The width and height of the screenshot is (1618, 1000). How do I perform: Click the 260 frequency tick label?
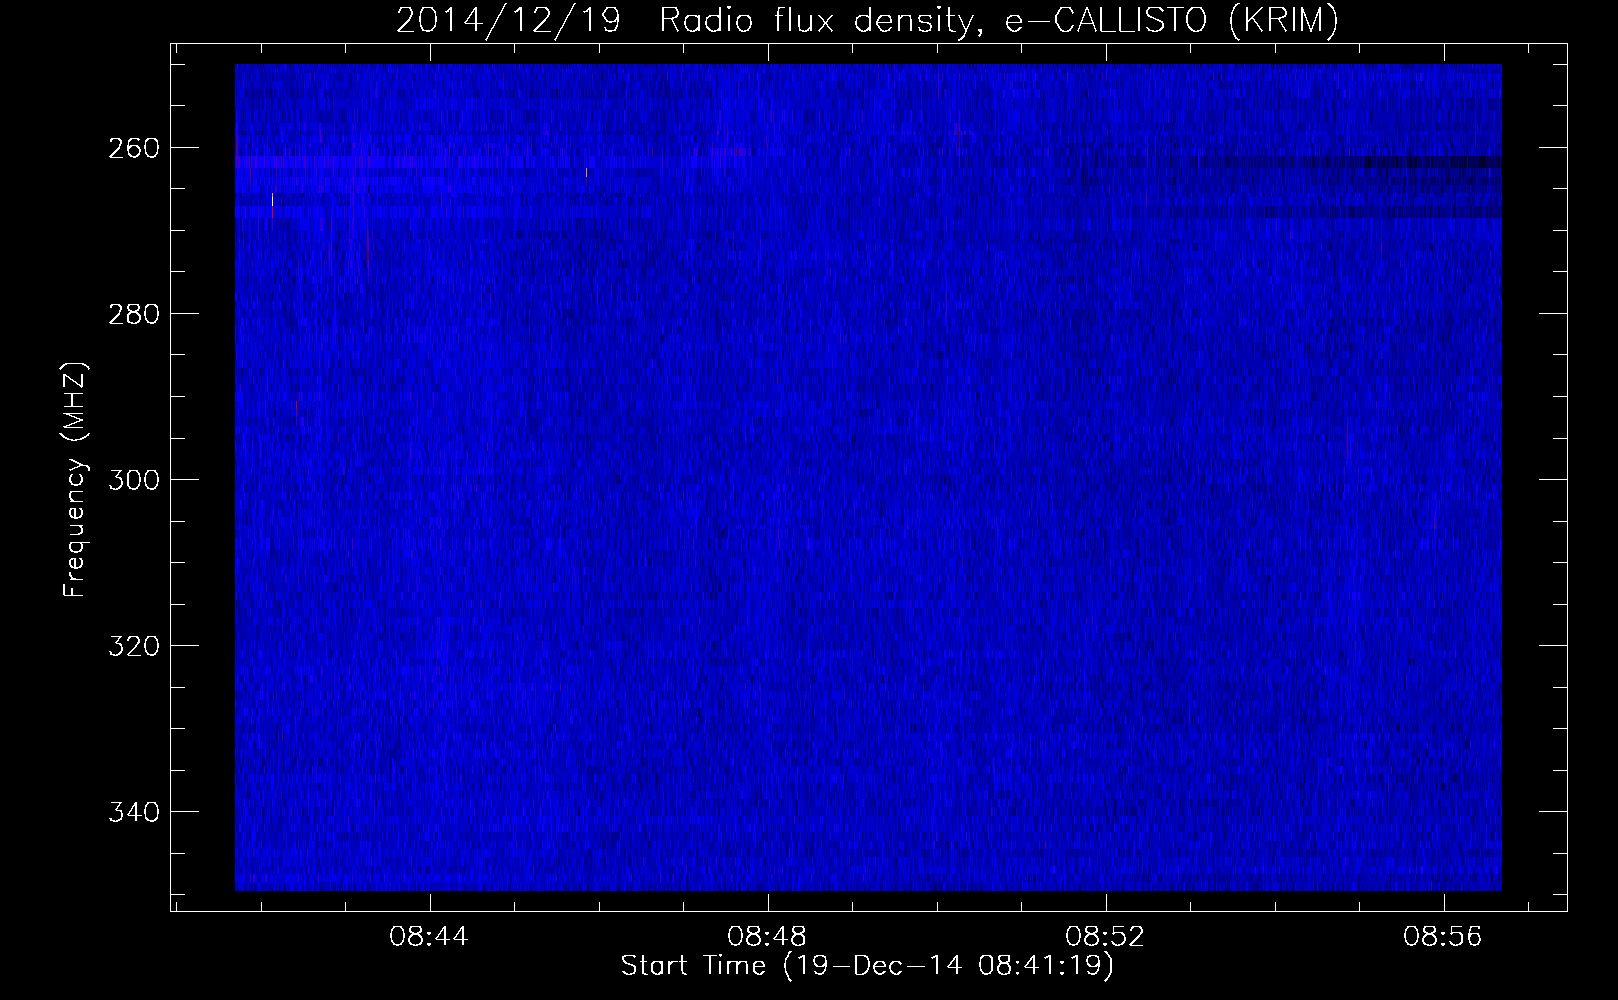coord(132,148)
